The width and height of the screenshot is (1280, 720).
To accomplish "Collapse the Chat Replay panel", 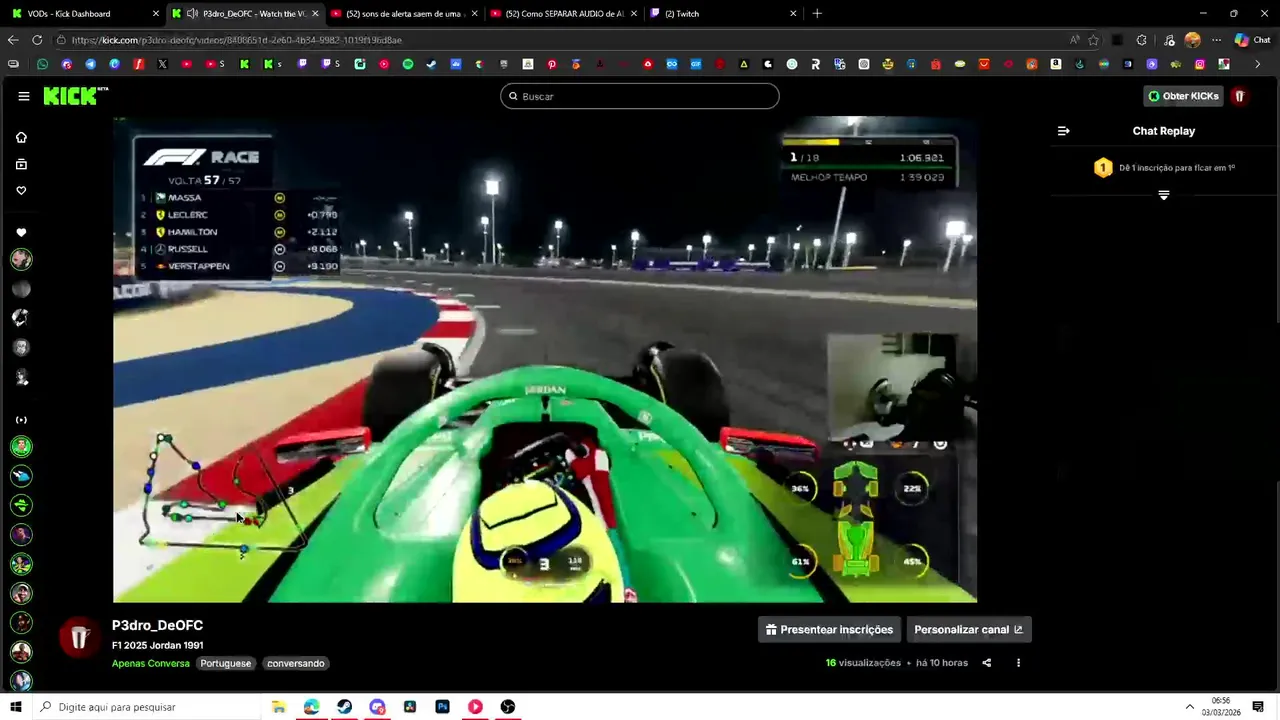I will [x=1064, y=131].
